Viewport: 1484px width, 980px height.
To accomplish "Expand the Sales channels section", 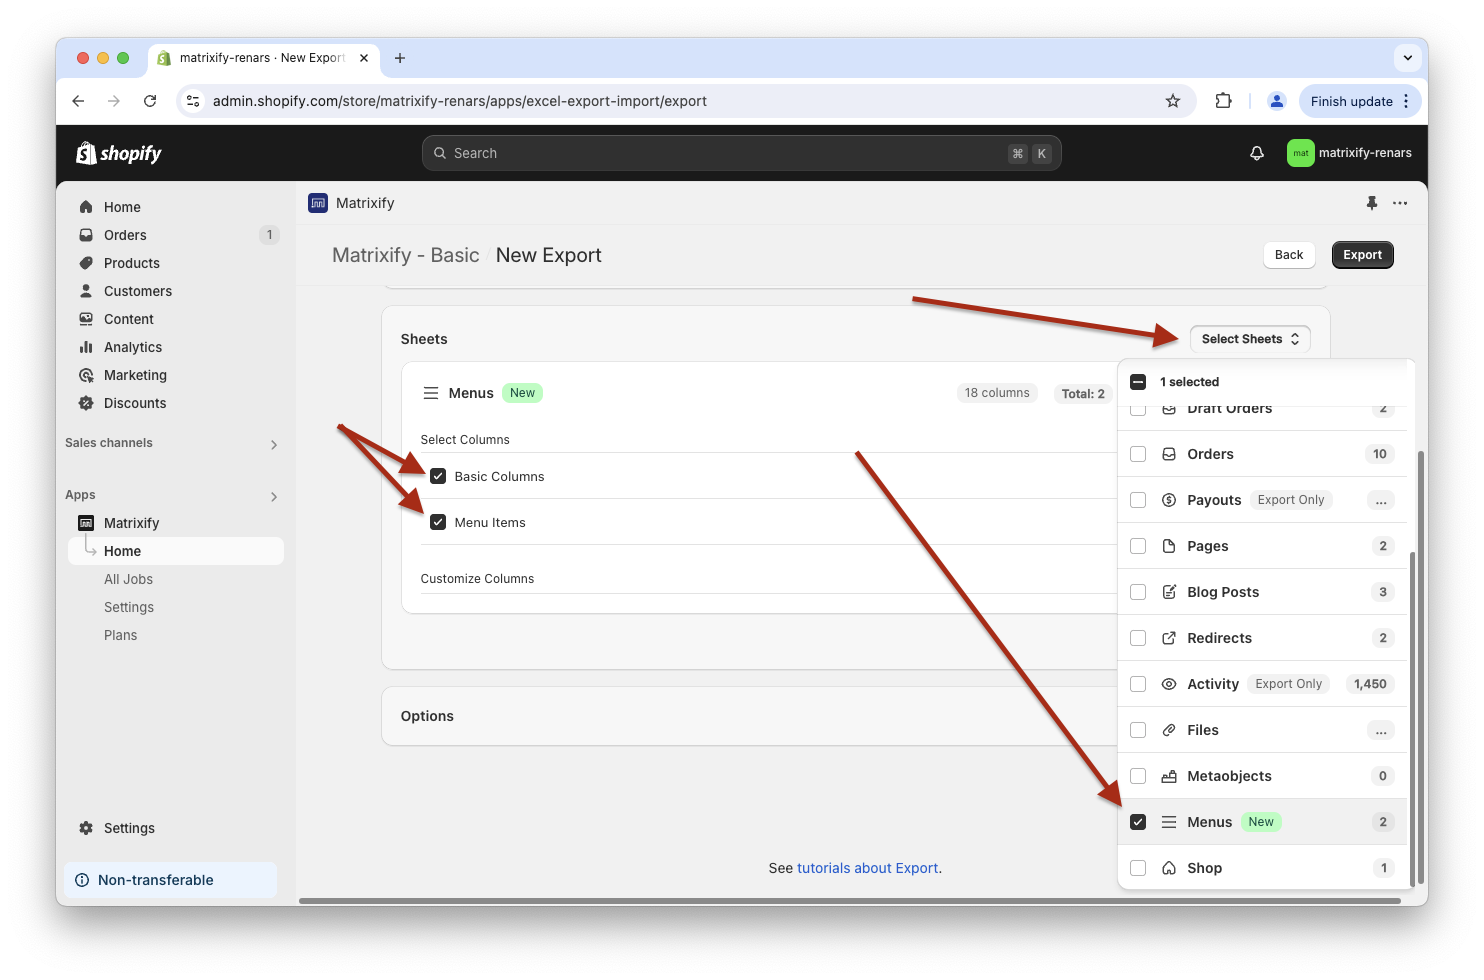I will 273,444.
